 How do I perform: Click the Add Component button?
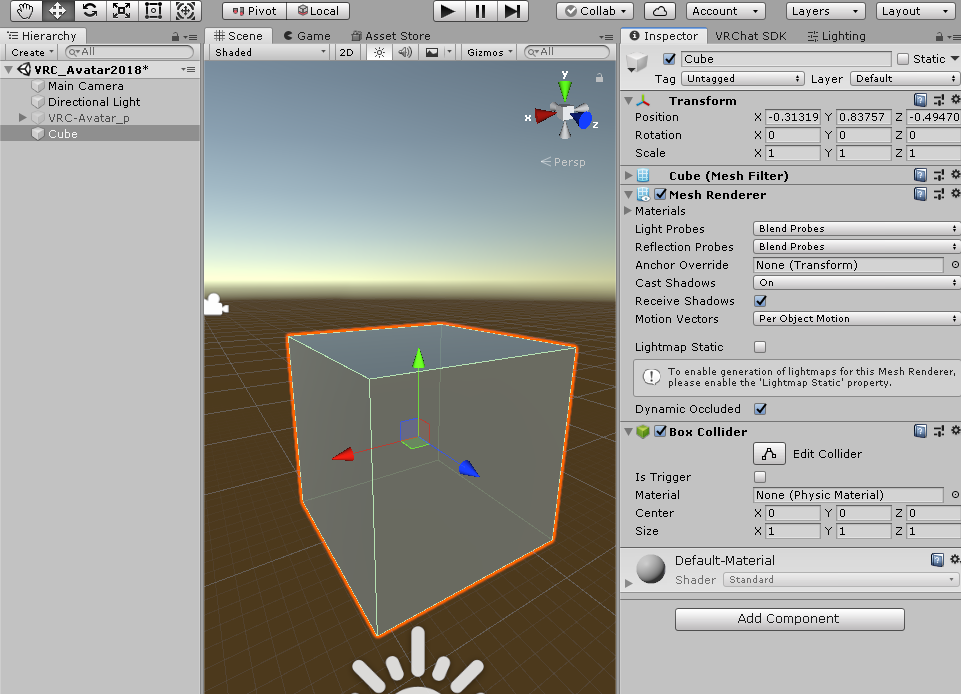(789, 619)
